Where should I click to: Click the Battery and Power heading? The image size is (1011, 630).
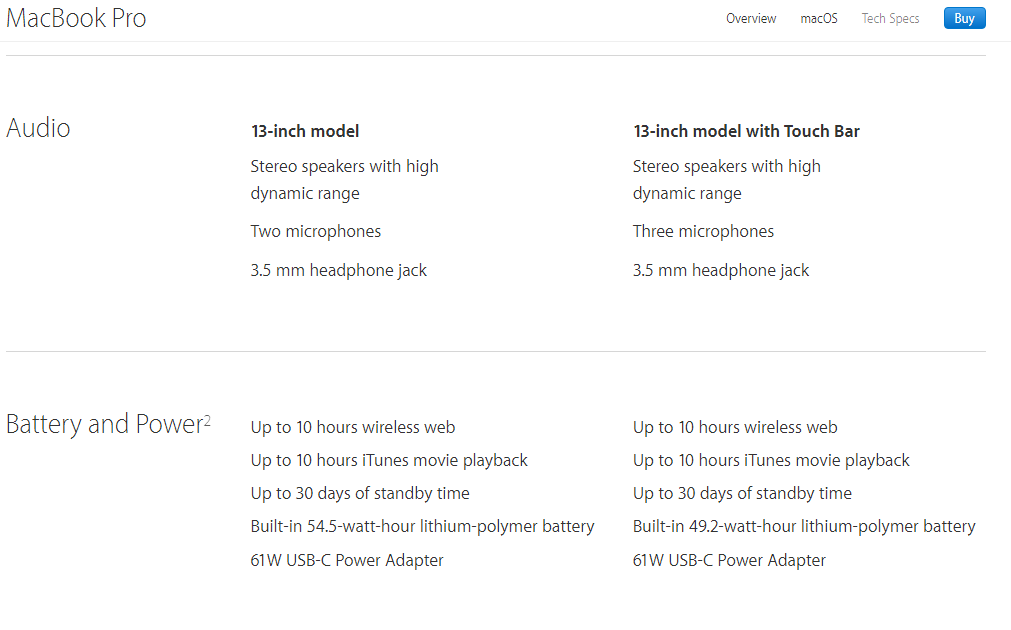[x=104, y=424]
